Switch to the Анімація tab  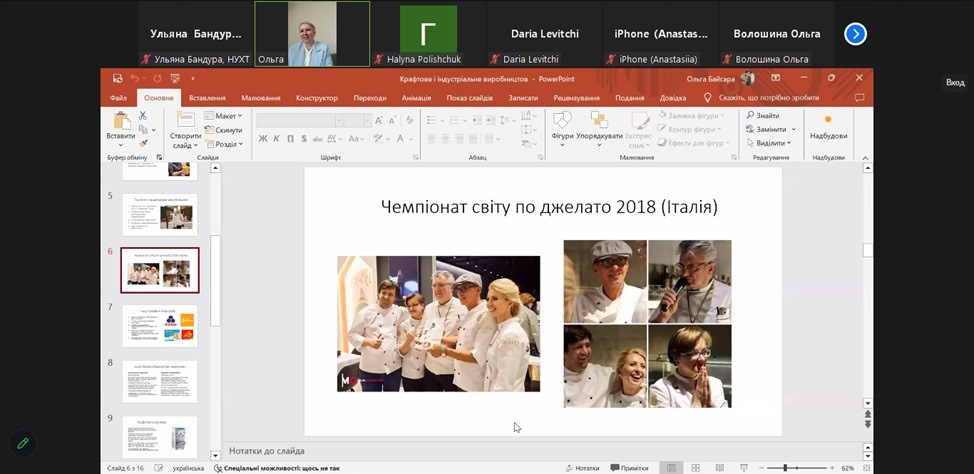coord(416,98)
